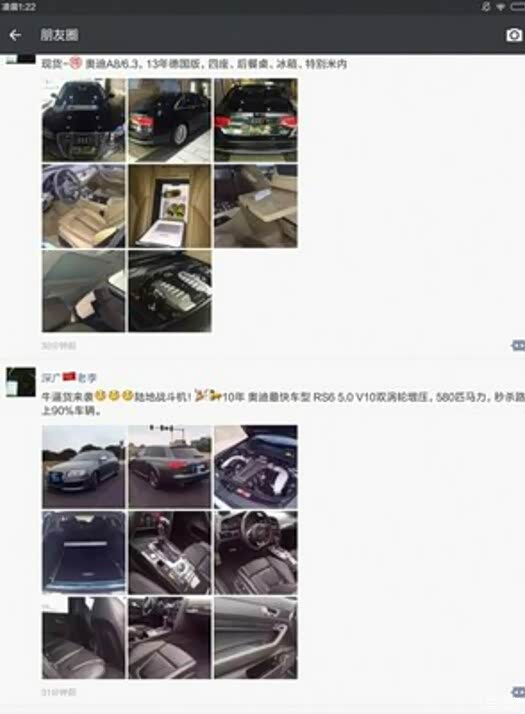Open the 深广老李 username link
This screenshot has width=525, height=714.
(69, 377)
